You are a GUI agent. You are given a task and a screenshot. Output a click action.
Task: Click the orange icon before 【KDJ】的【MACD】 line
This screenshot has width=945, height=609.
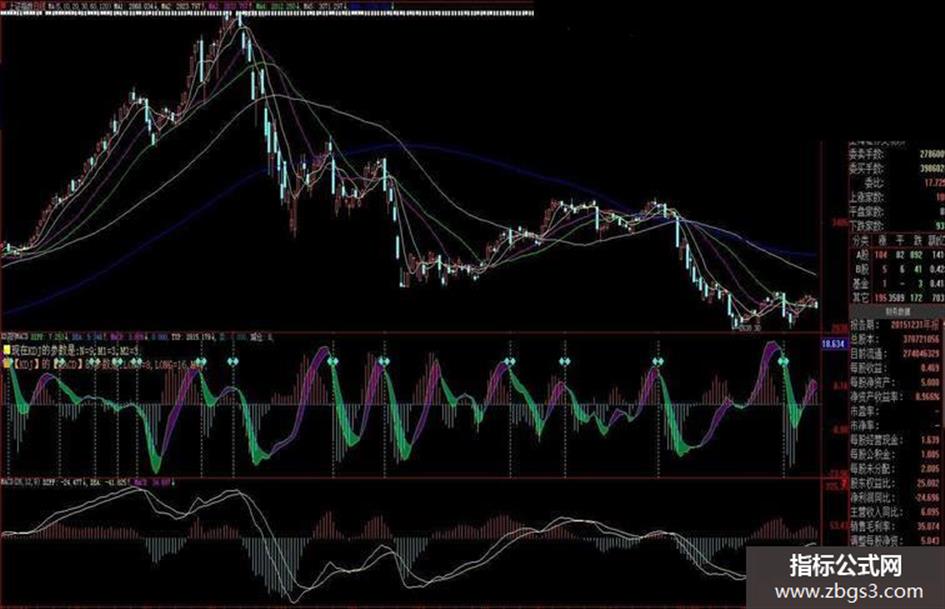(7, 363)
